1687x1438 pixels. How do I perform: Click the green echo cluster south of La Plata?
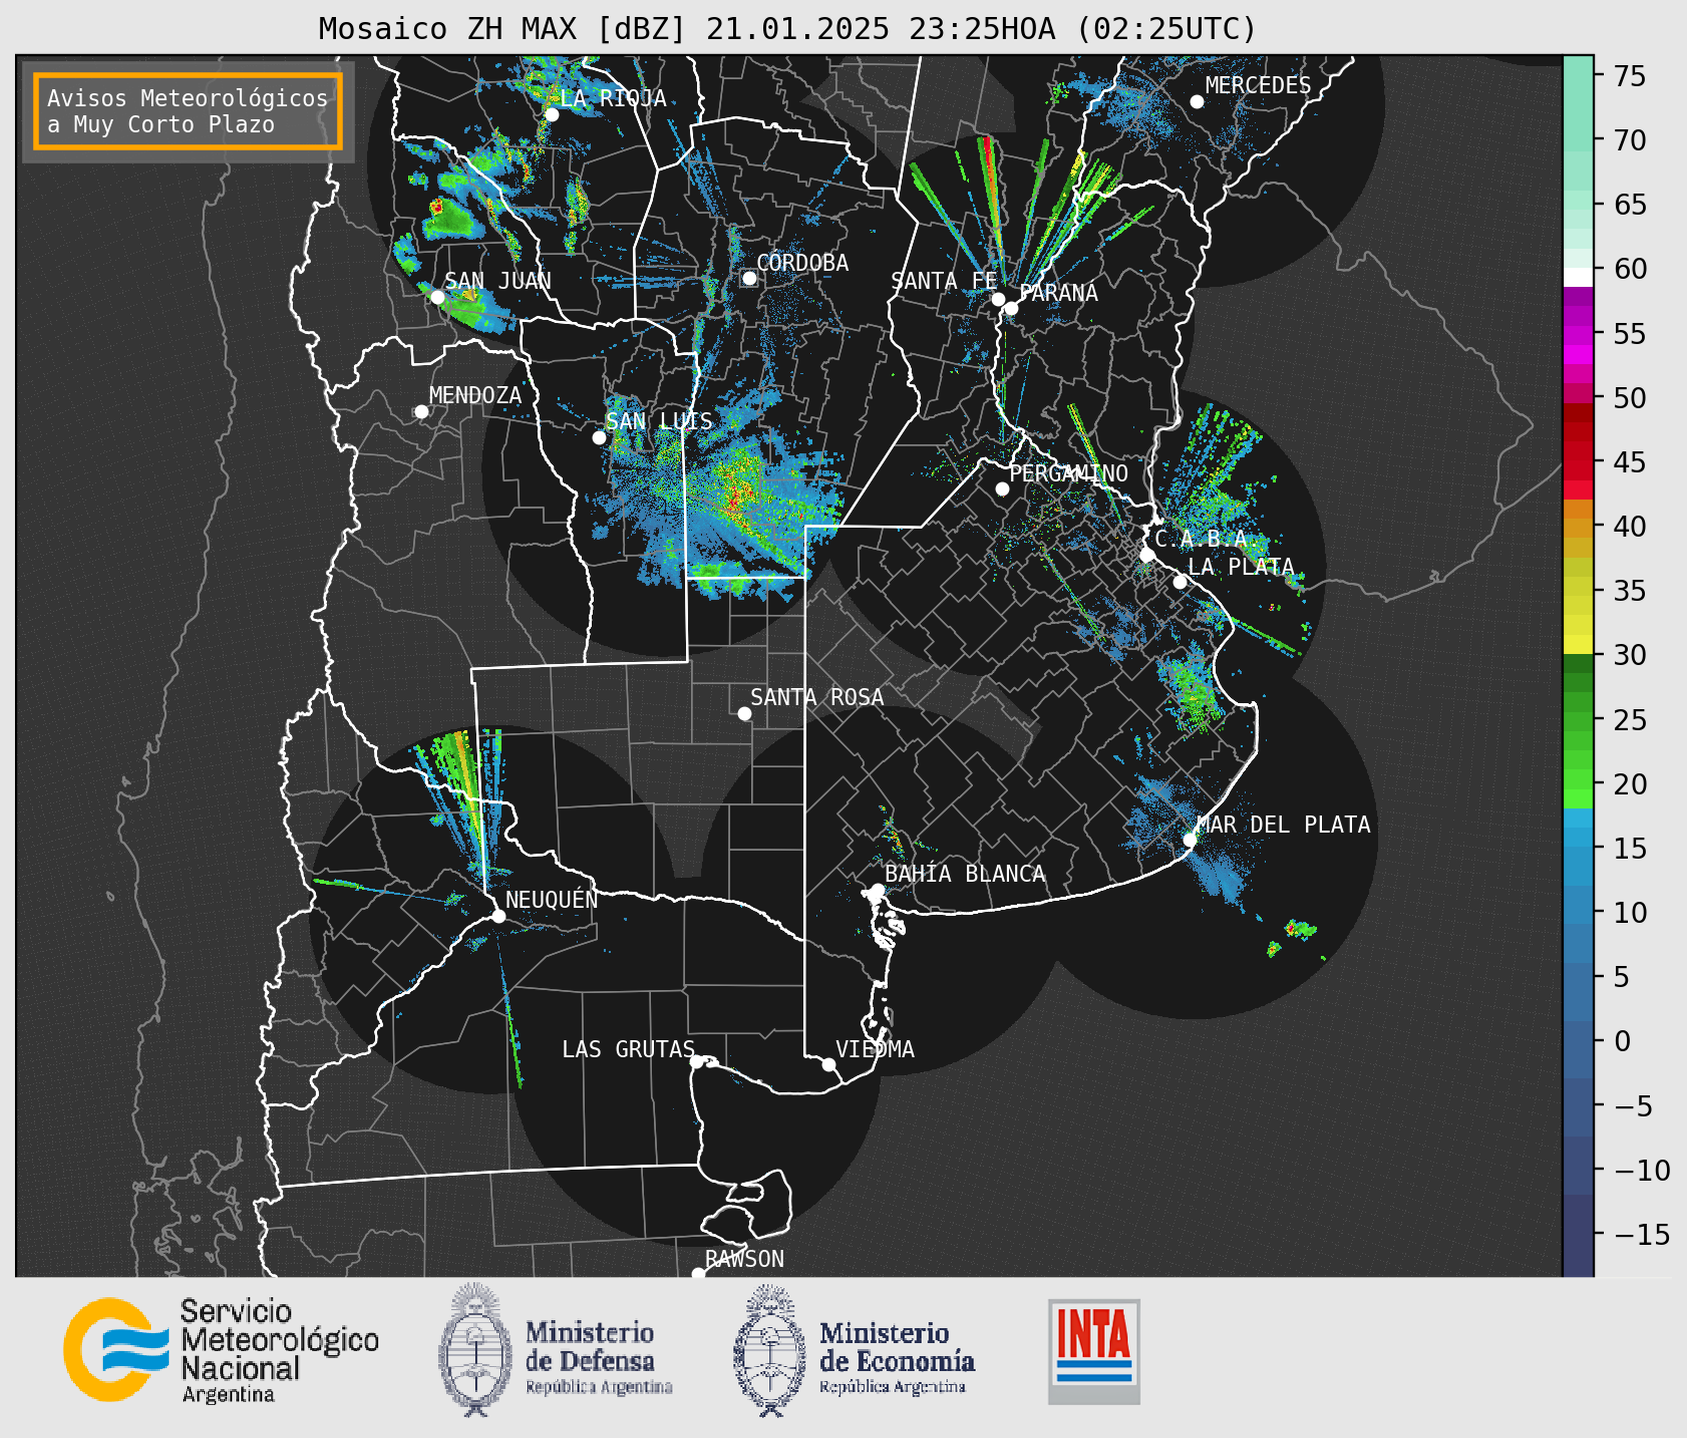(x=1191, y=689)
